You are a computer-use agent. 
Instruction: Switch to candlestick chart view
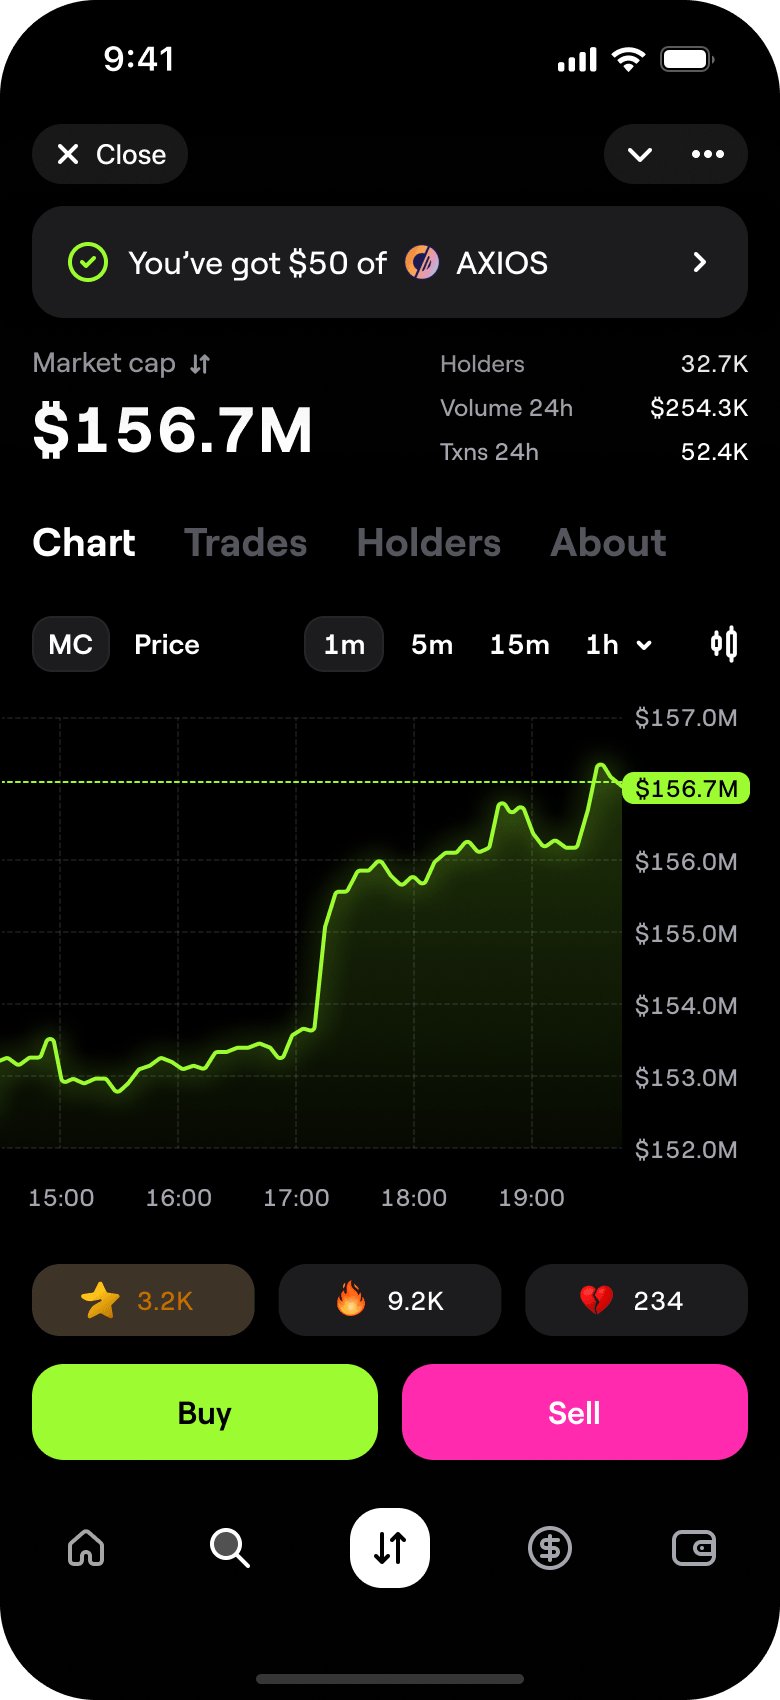(724, 644)
